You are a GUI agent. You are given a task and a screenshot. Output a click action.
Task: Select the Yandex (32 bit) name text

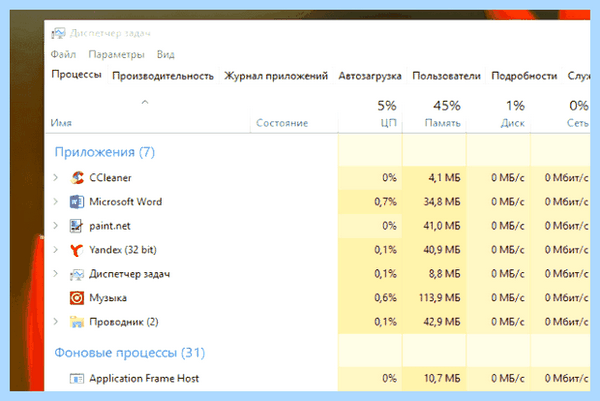click(123, 250)
